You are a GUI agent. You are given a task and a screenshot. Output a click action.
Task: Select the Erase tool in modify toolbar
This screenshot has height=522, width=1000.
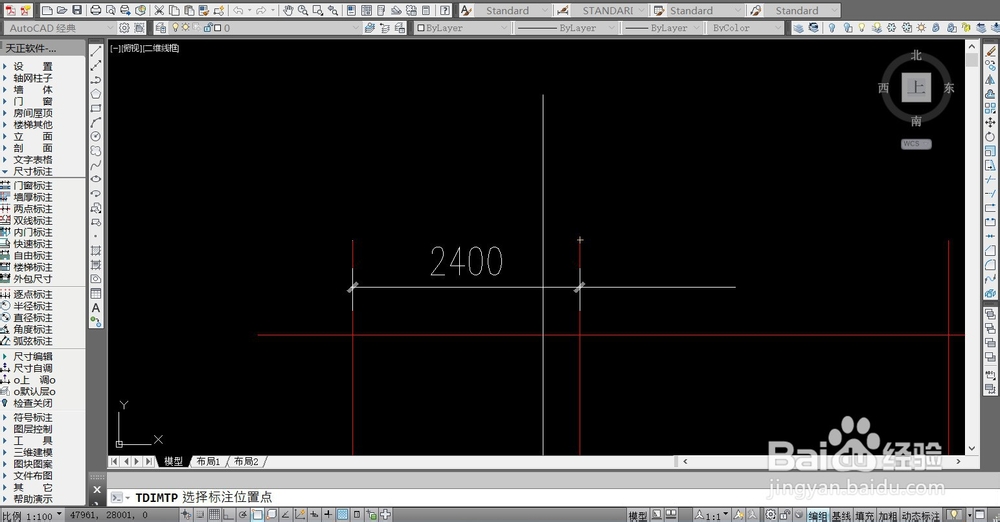click(990, 51)
